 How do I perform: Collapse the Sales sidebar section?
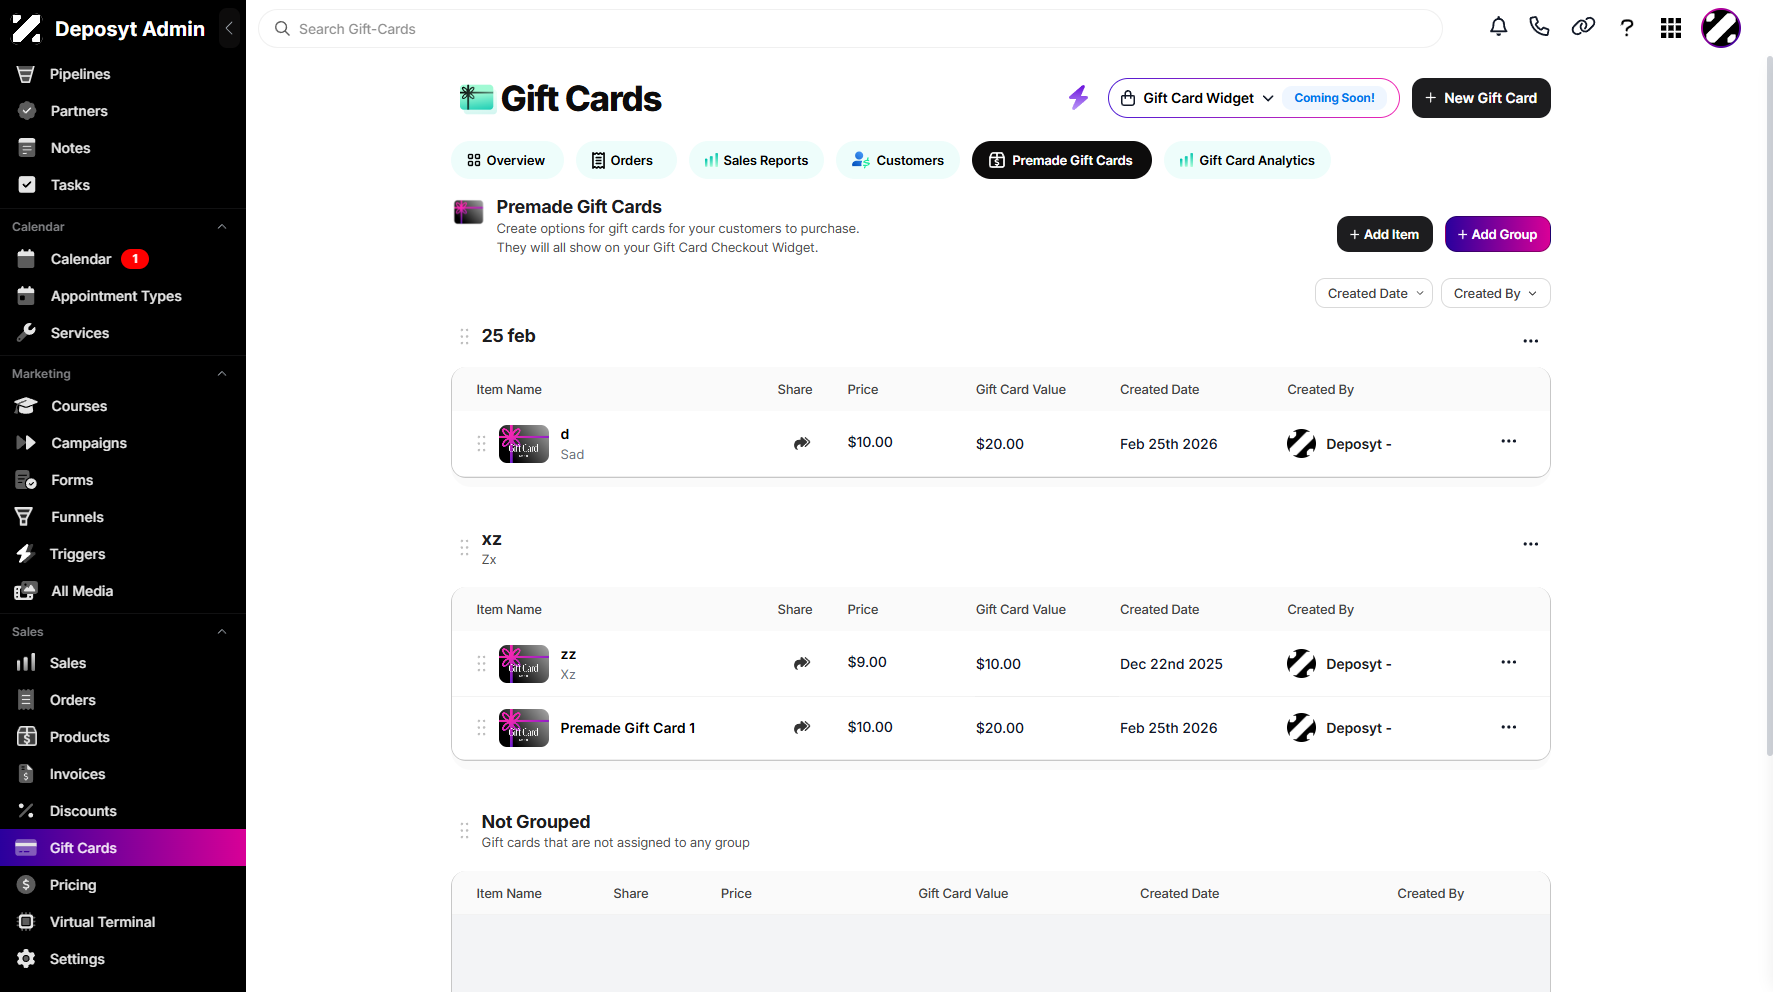pyautogui.click(x=222, y=632)
